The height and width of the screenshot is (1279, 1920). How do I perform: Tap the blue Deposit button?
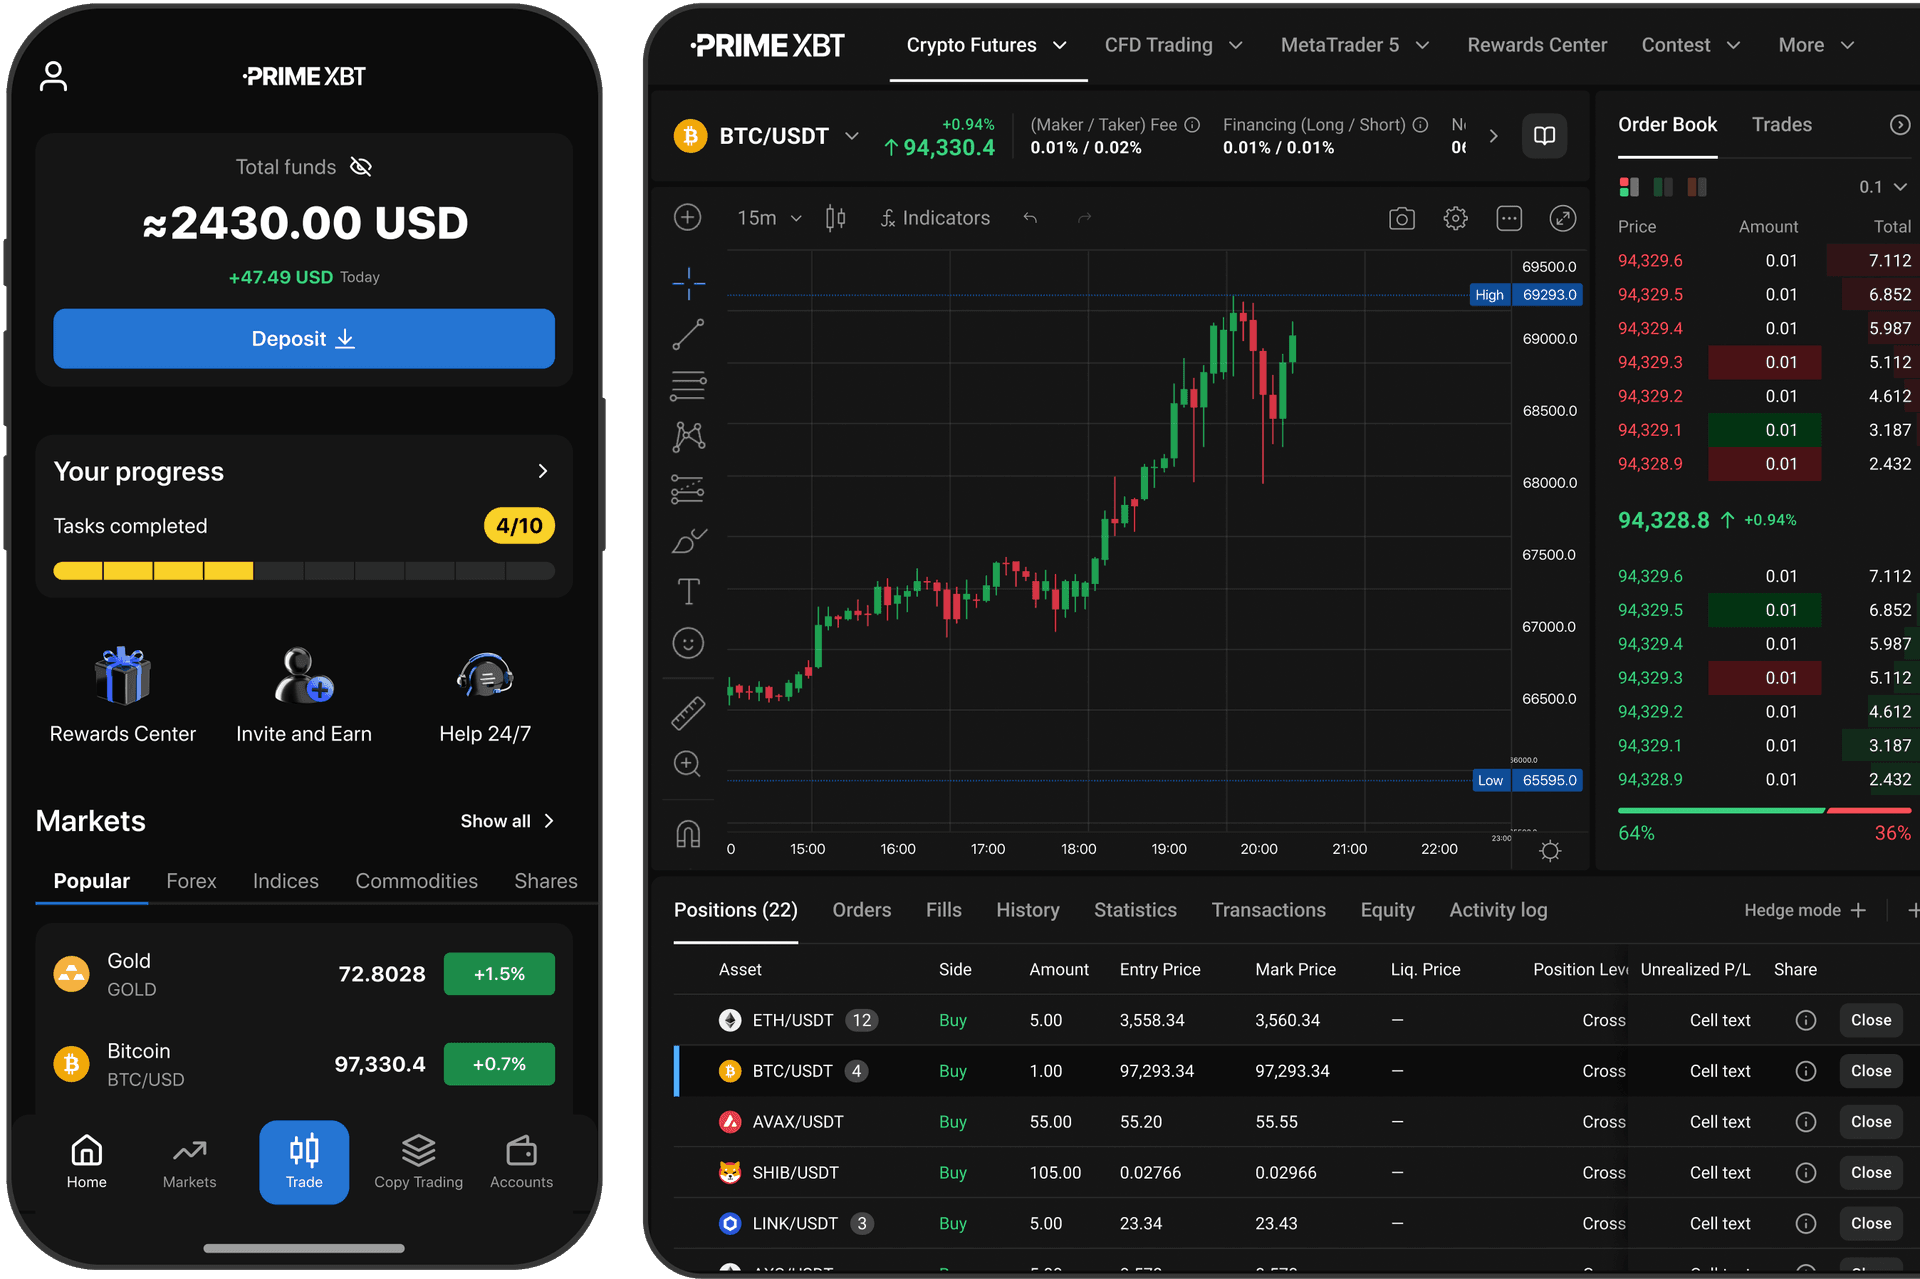[304, 339]
